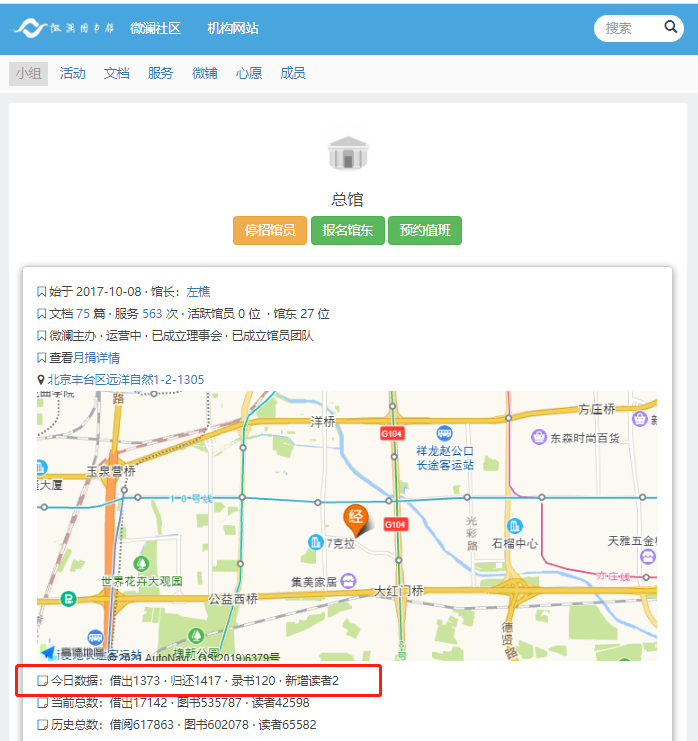Click the 祥龙赵公口 bus station icon on map
698x741 pixels.
click(445, 434)
